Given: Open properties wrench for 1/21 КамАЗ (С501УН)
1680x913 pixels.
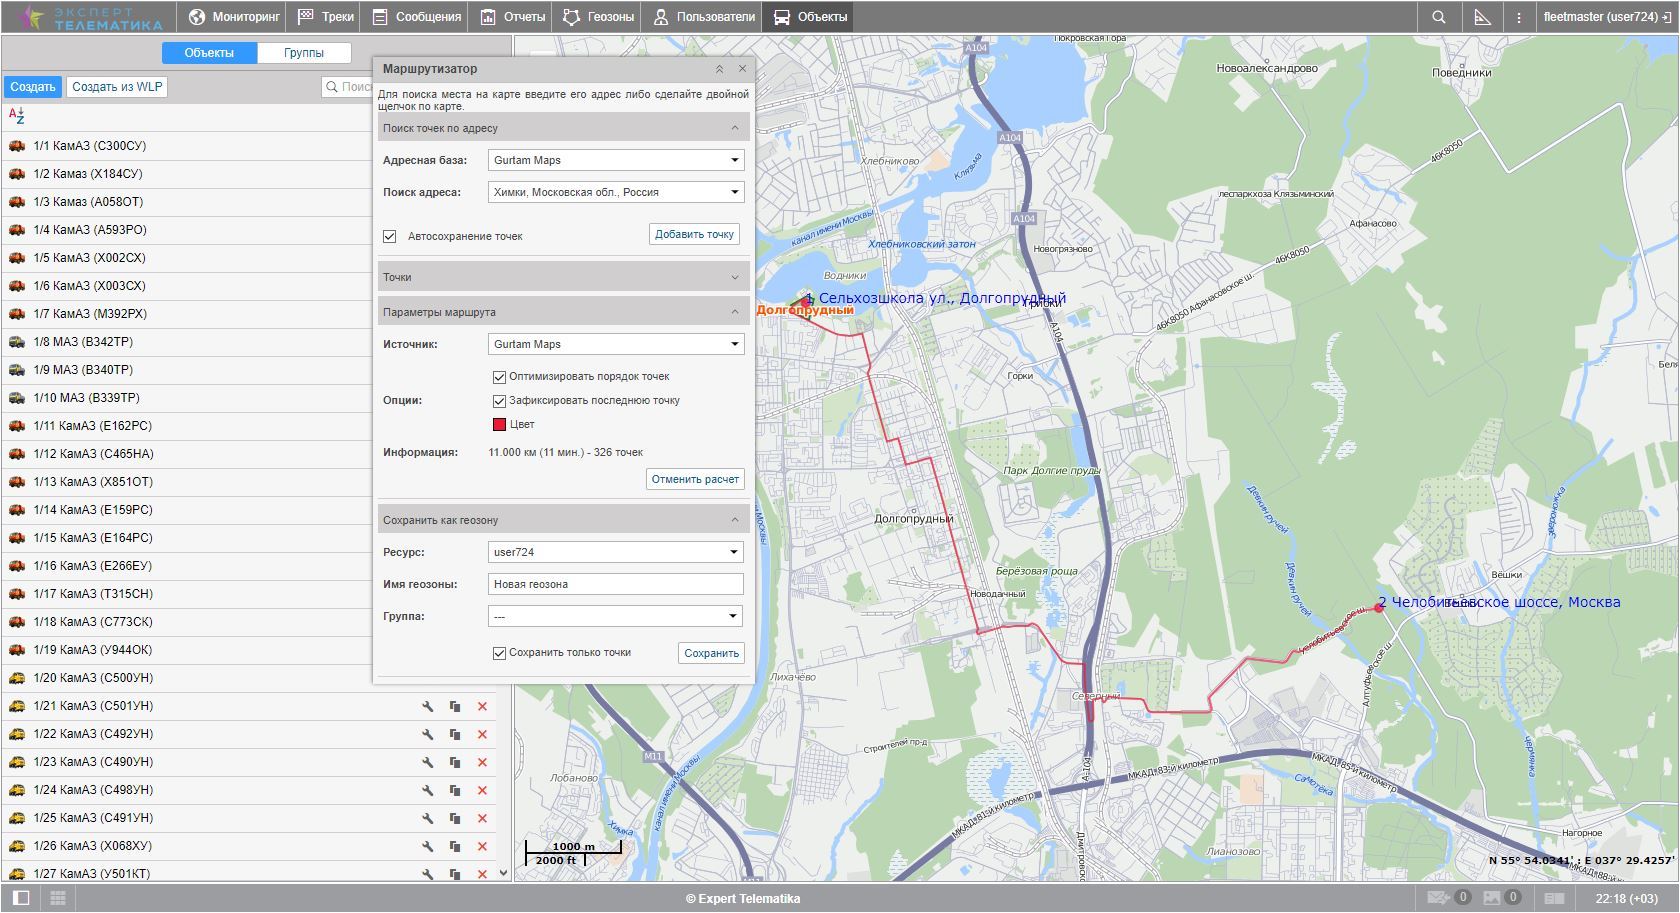Looking at the screenshot, I should (427, 706).
